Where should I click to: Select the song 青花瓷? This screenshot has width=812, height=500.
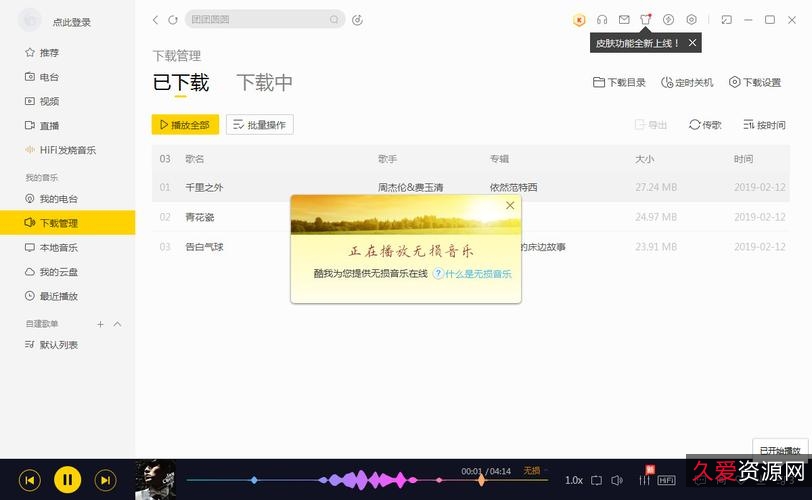tap(199, 217)
